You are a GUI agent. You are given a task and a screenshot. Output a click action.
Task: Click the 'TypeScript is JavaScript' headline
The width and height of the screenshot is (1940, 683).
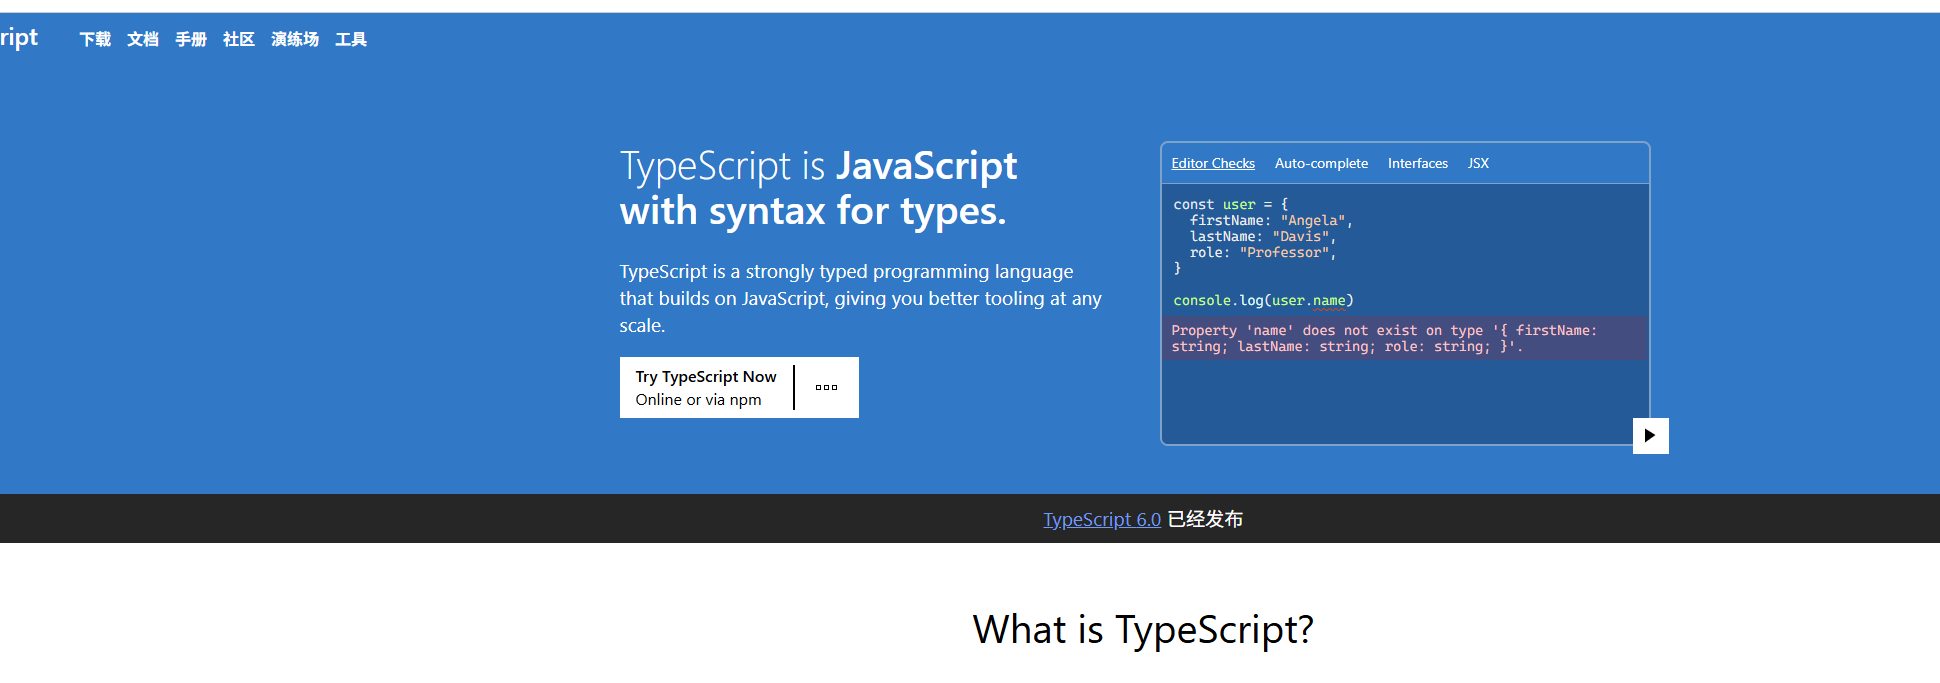[818, 166]
